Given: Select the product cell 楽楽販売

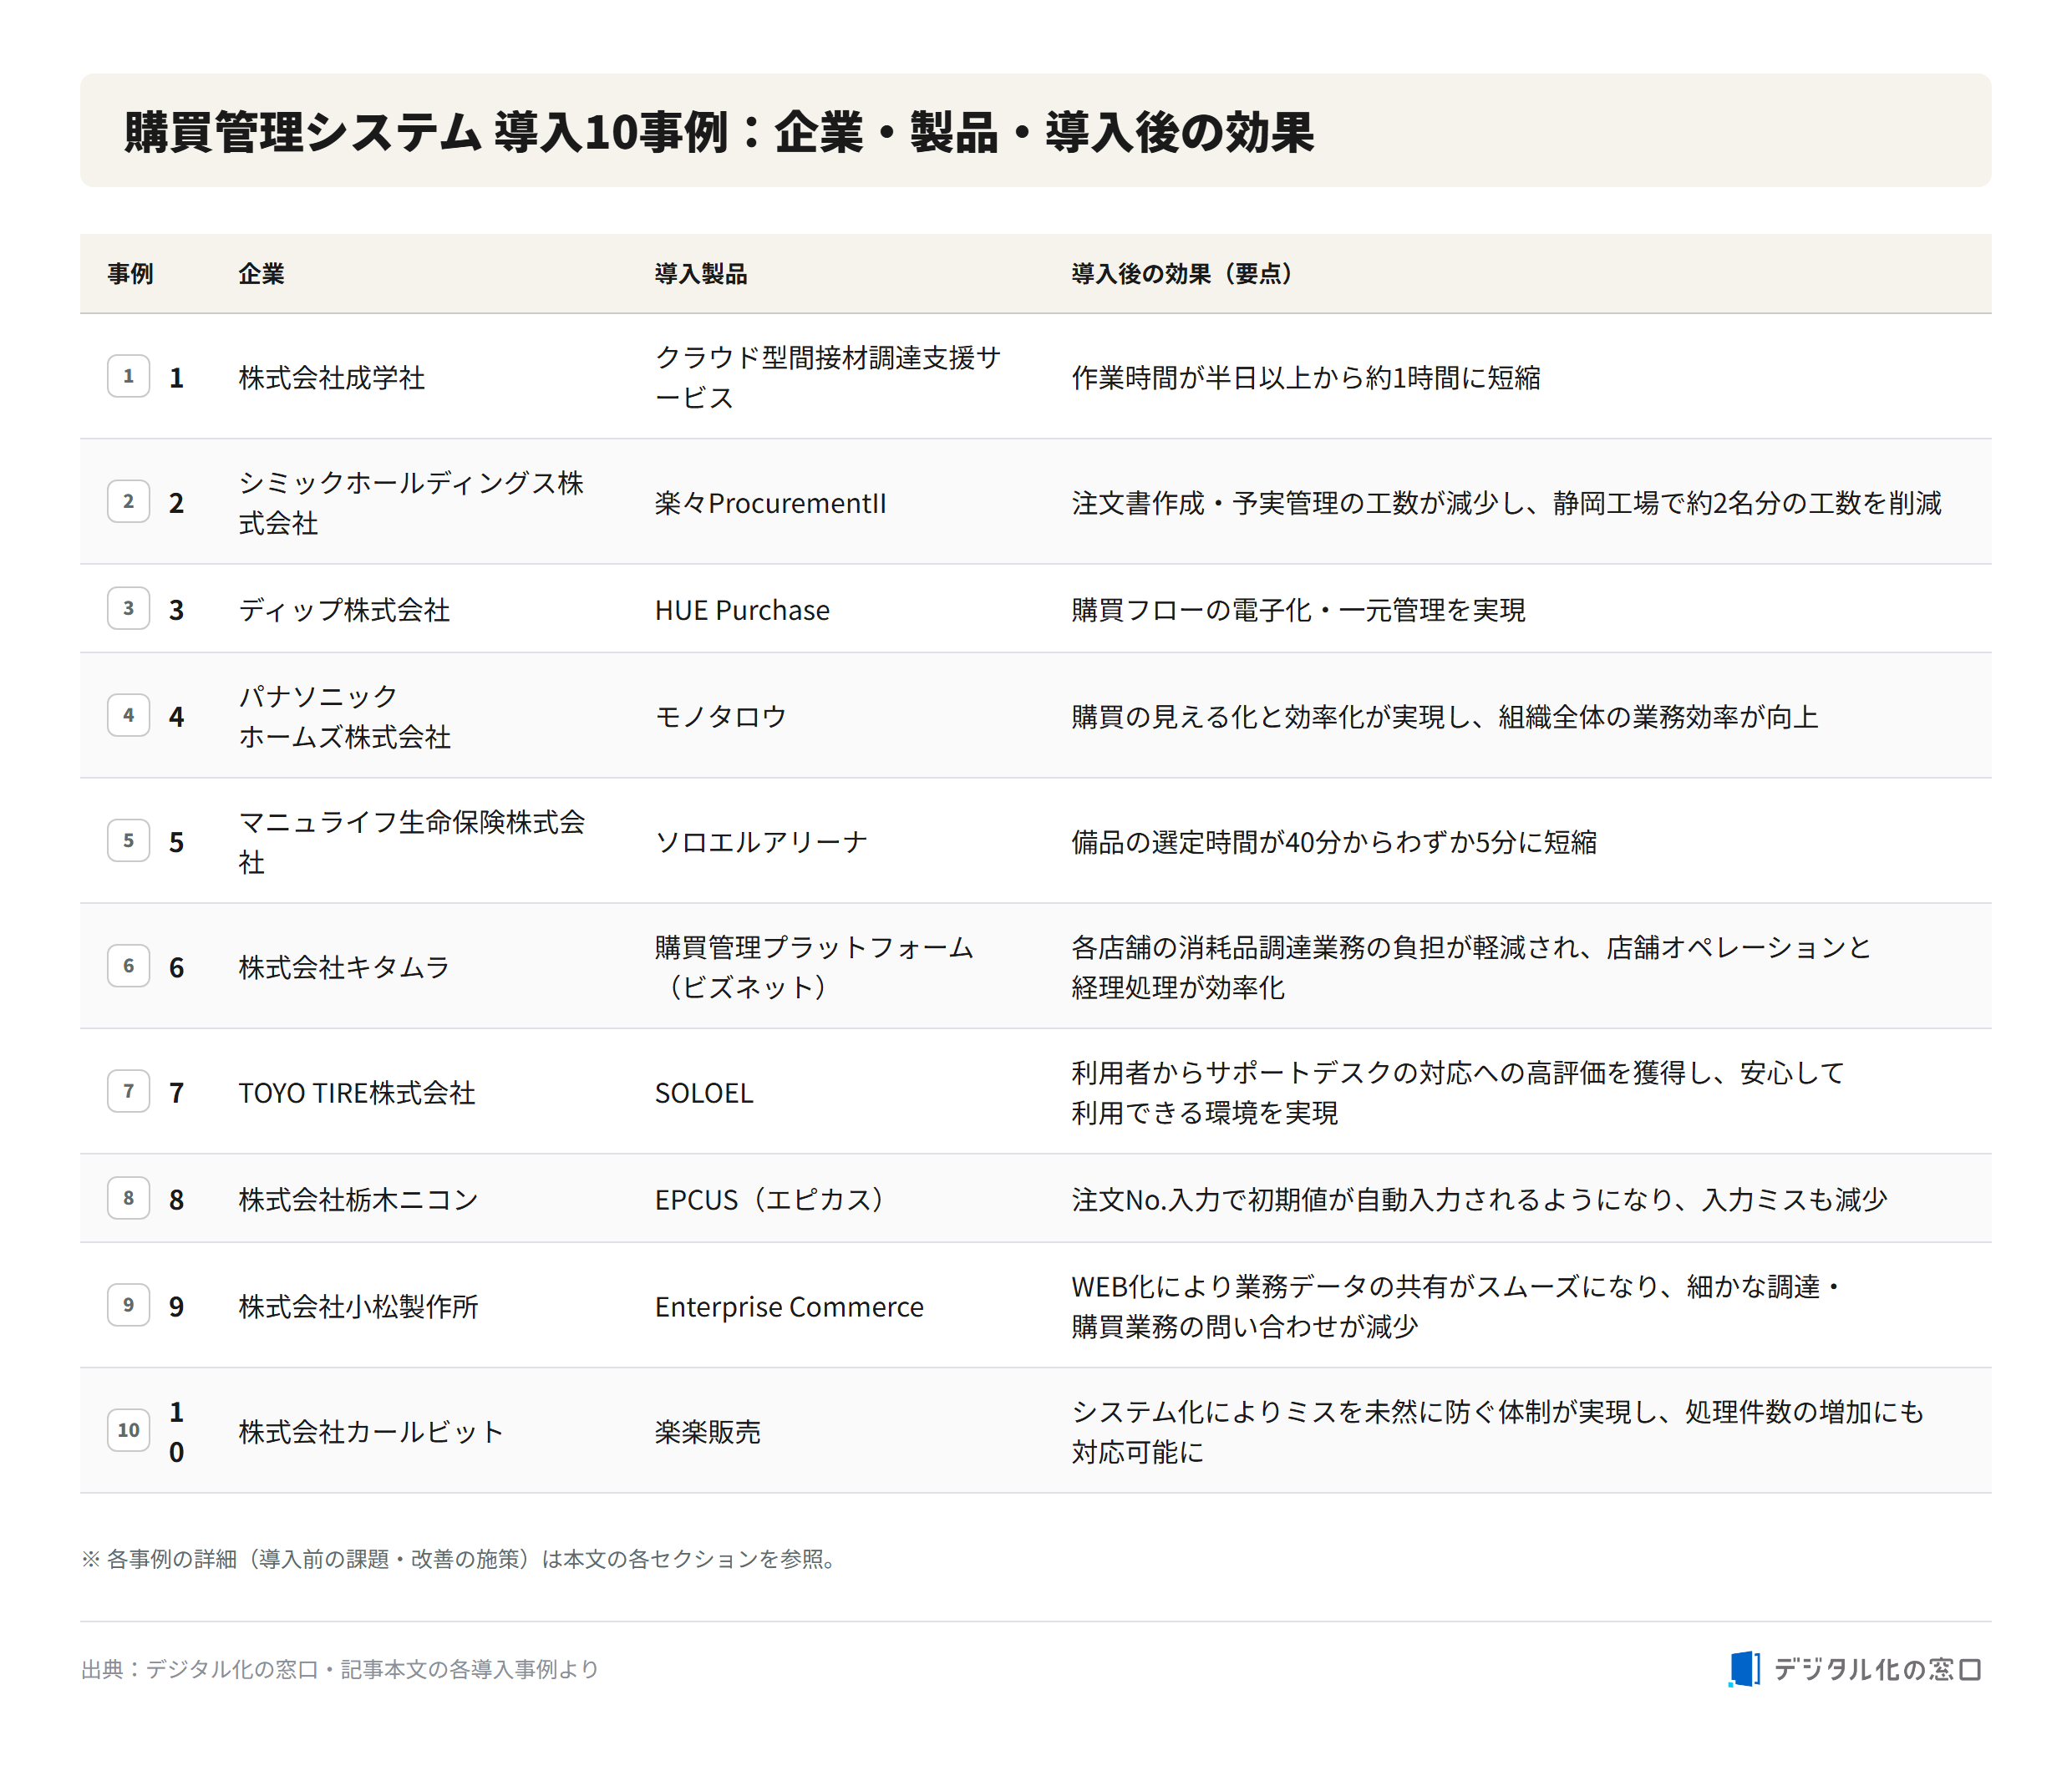Looking at the screenshot, I should [707, 1432].
